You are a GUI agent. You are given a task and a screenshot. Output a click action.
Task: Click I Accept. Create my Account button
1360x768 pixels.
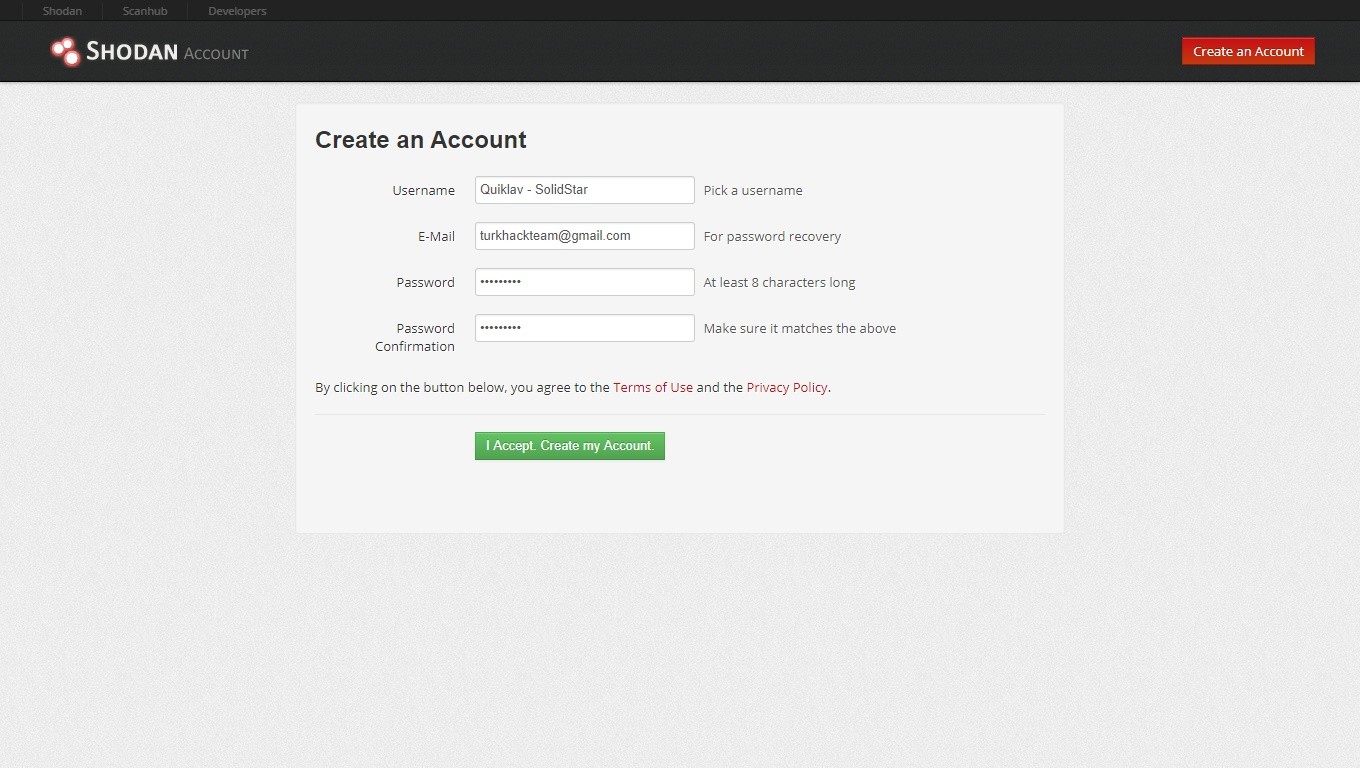pyautogui.click(x=570, y=446)
